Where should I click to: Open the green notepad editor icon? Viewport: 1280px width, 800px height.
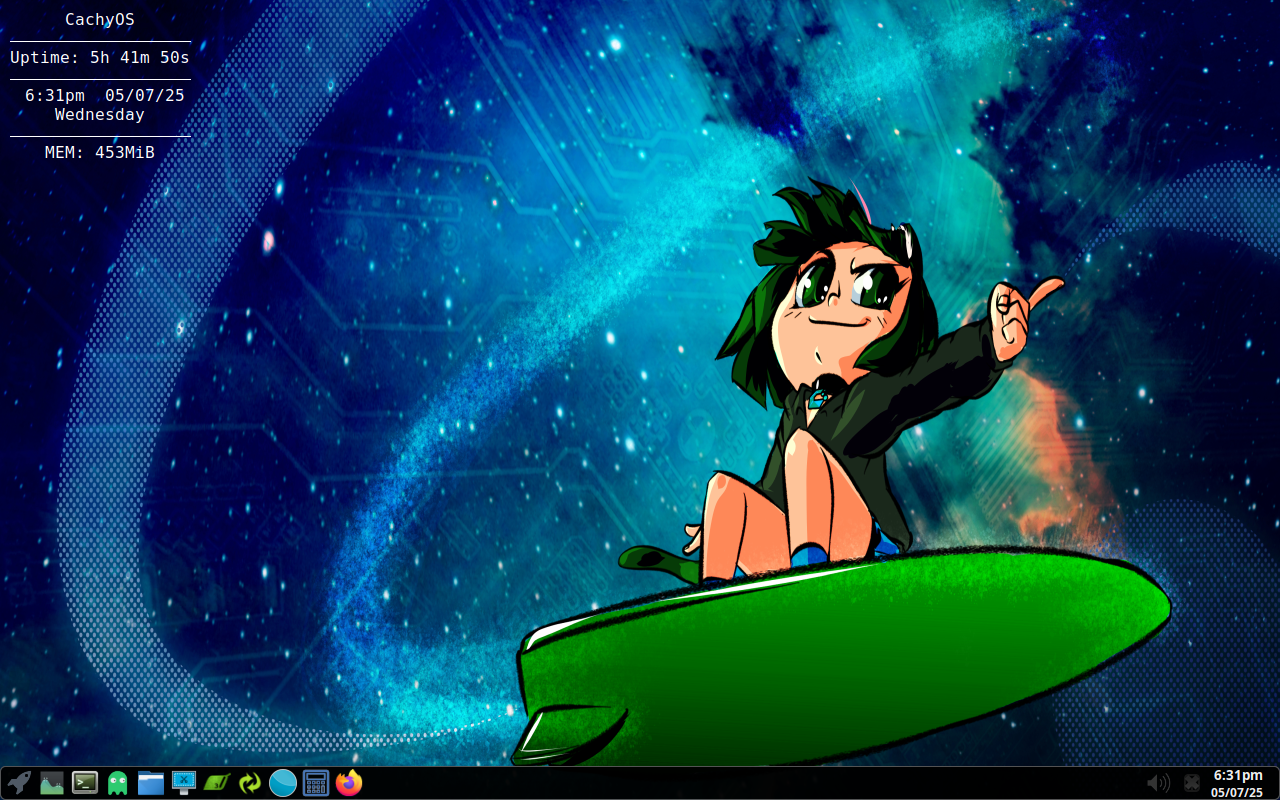[x=217, y=783]
